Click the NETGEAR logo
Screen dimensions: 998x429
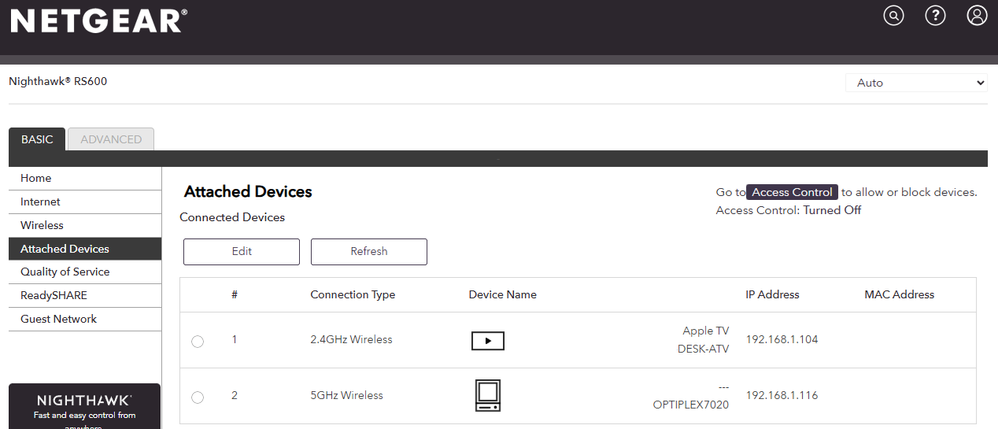pyautogui.click(x=98, y=20)
